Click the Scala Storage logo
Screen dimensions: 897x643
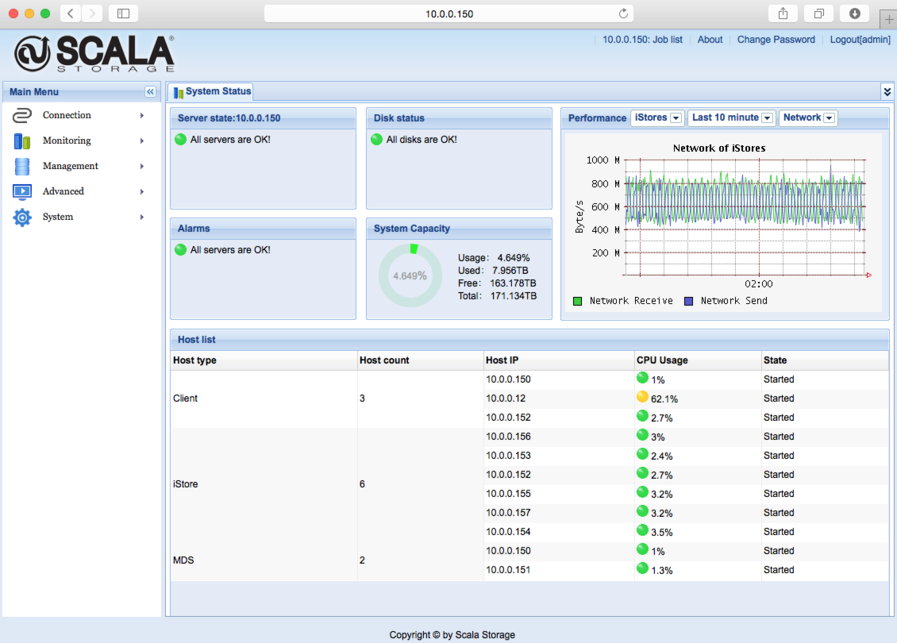point(94,53)
